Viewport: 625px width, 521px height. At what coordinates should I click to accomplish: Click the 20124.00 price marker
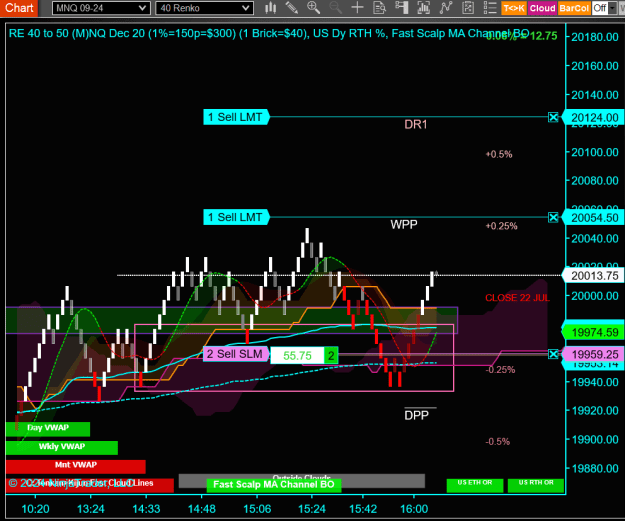click(x=594, y=118)
